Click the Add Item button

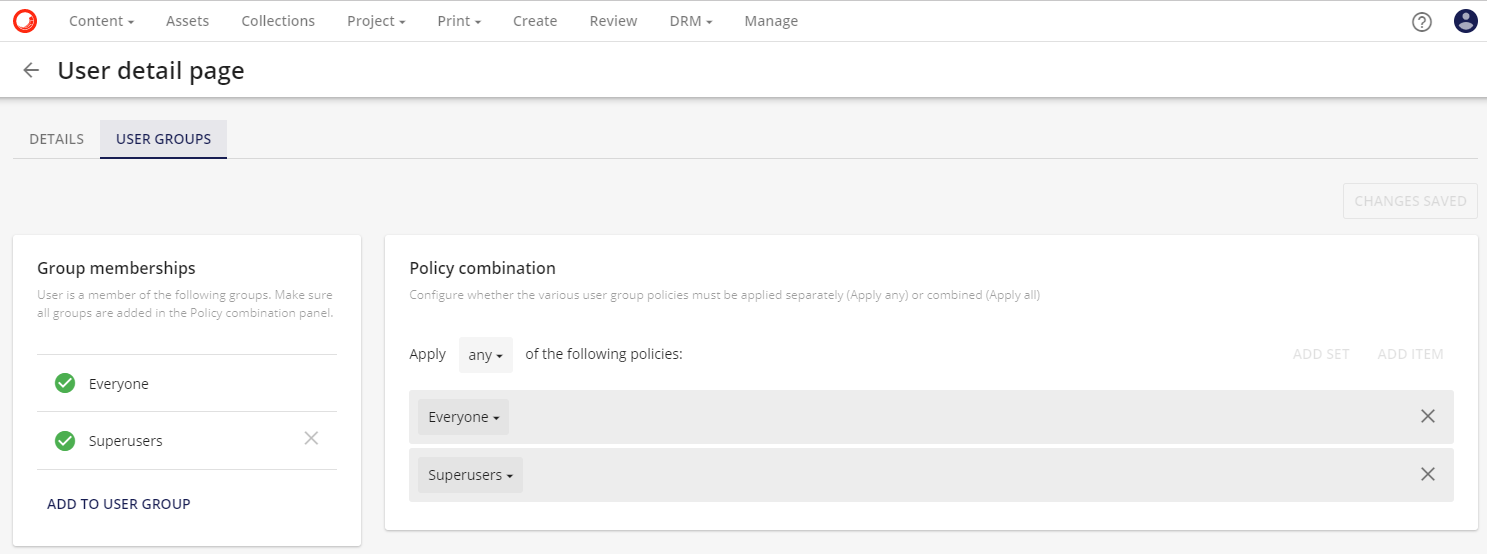pos(1410,354)
